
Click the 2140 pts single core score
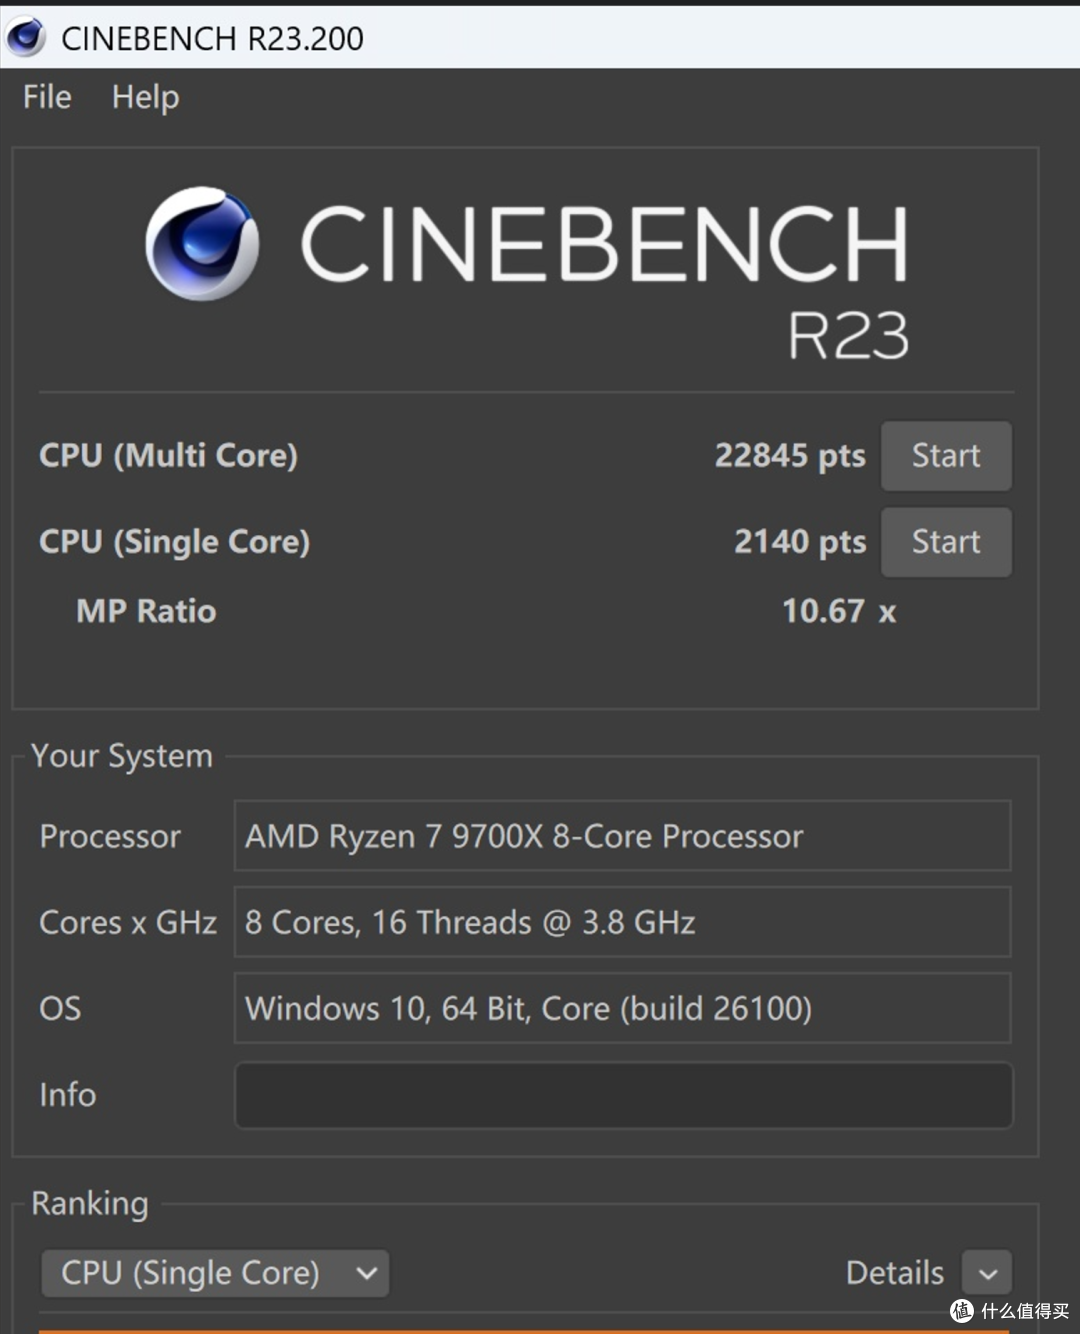(x=800, y=542)
